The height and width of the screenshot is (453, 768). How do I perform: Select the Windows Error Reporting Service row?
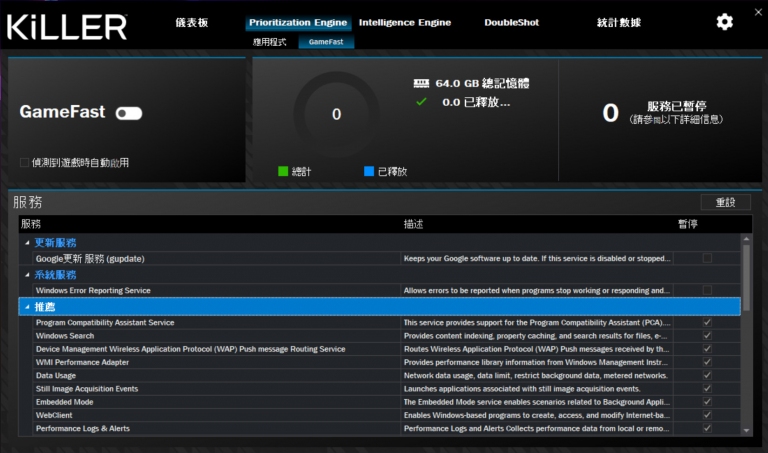point(387,290)
